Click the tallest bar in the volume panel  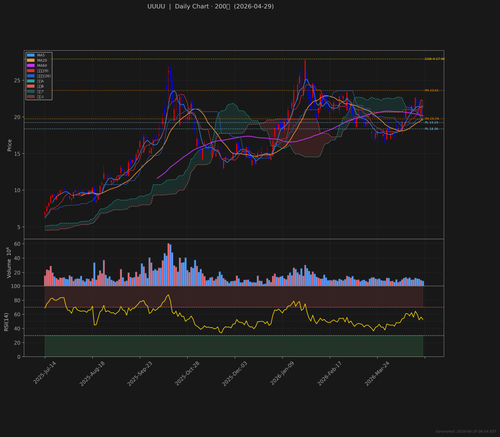click(x=168, y=264)
